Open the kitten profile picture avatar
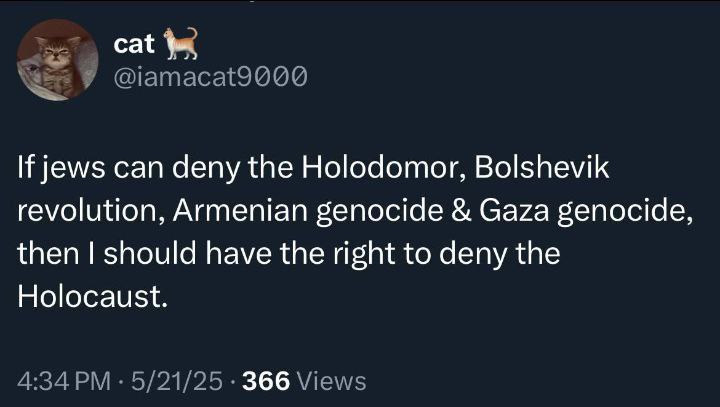The image size is (720, 407). coord(57,60)
